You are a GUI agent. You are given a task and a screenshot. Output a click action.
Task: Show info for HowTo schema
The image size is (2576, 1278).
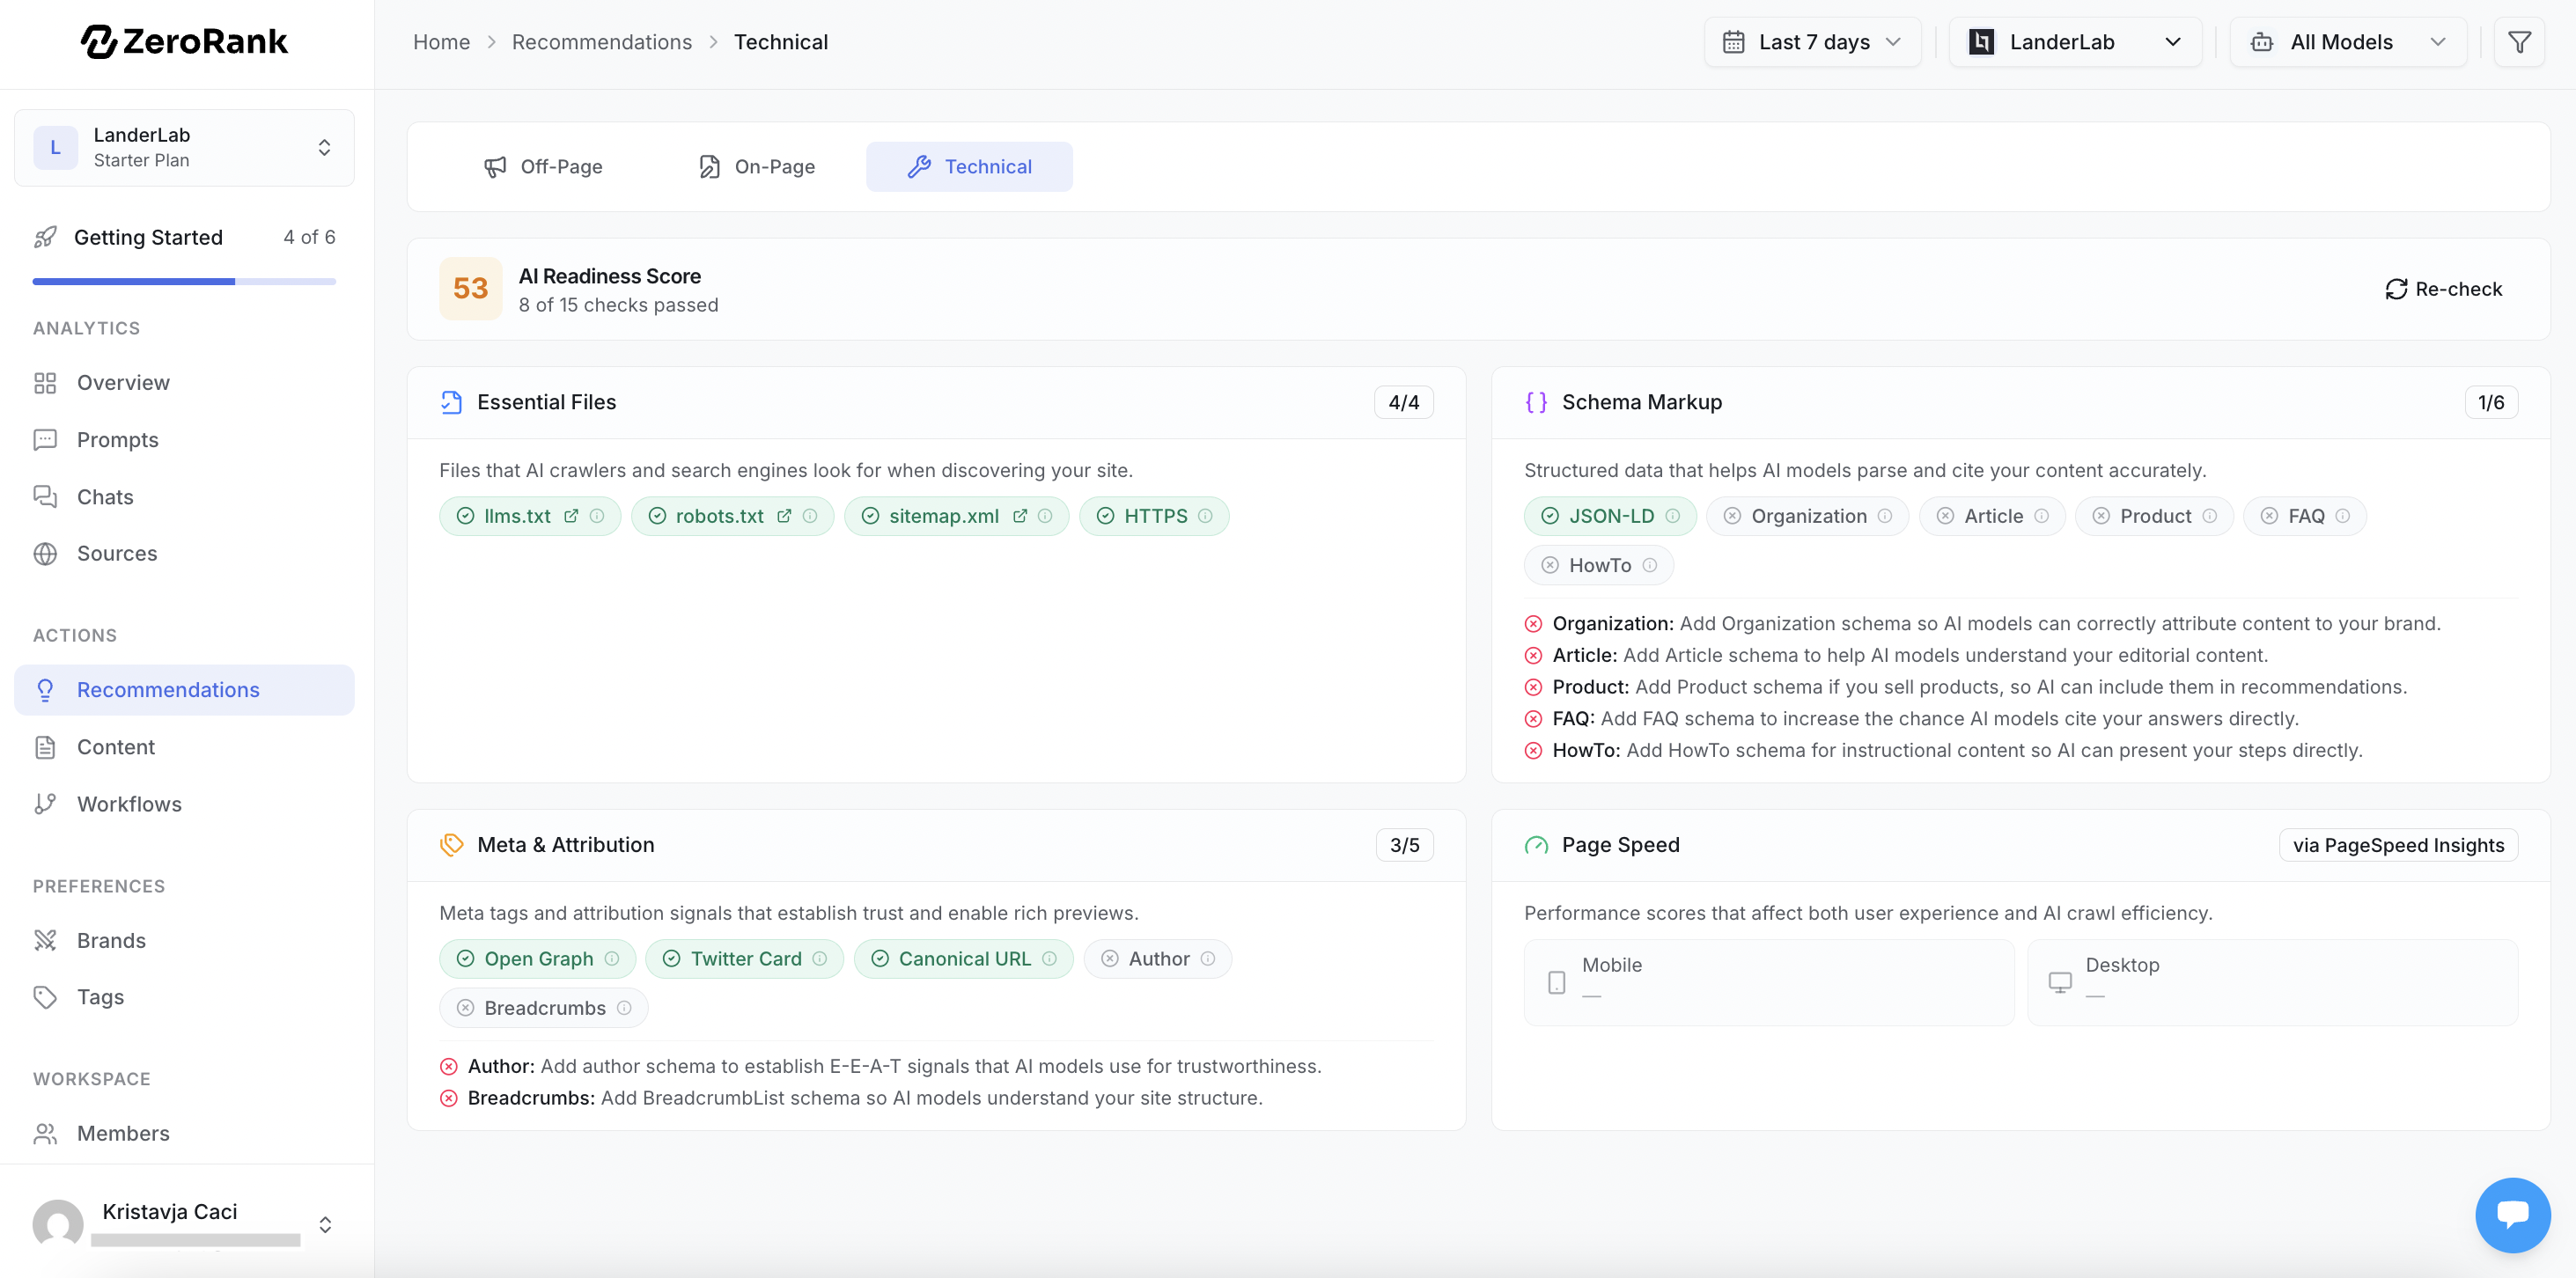coord(1650,565)
